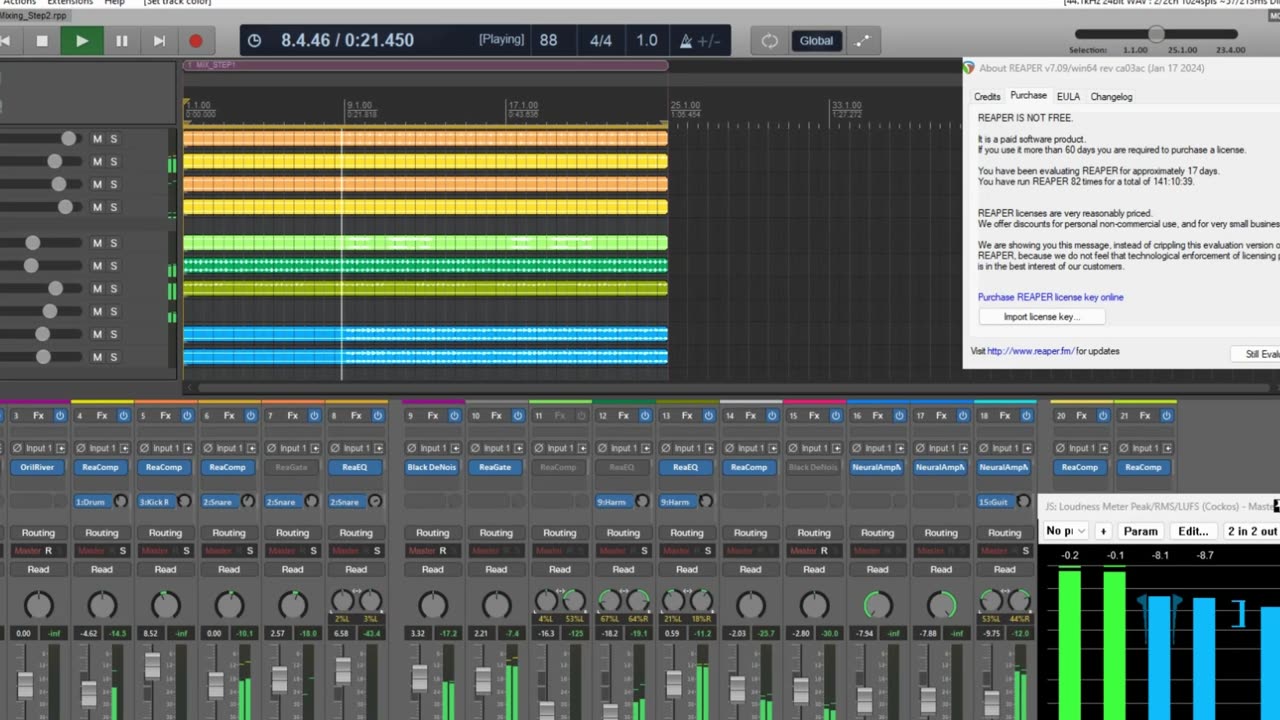Open Read automation menu on track 3
Image resolution: width=1280 pixels, height=720 pixels.
38,569
